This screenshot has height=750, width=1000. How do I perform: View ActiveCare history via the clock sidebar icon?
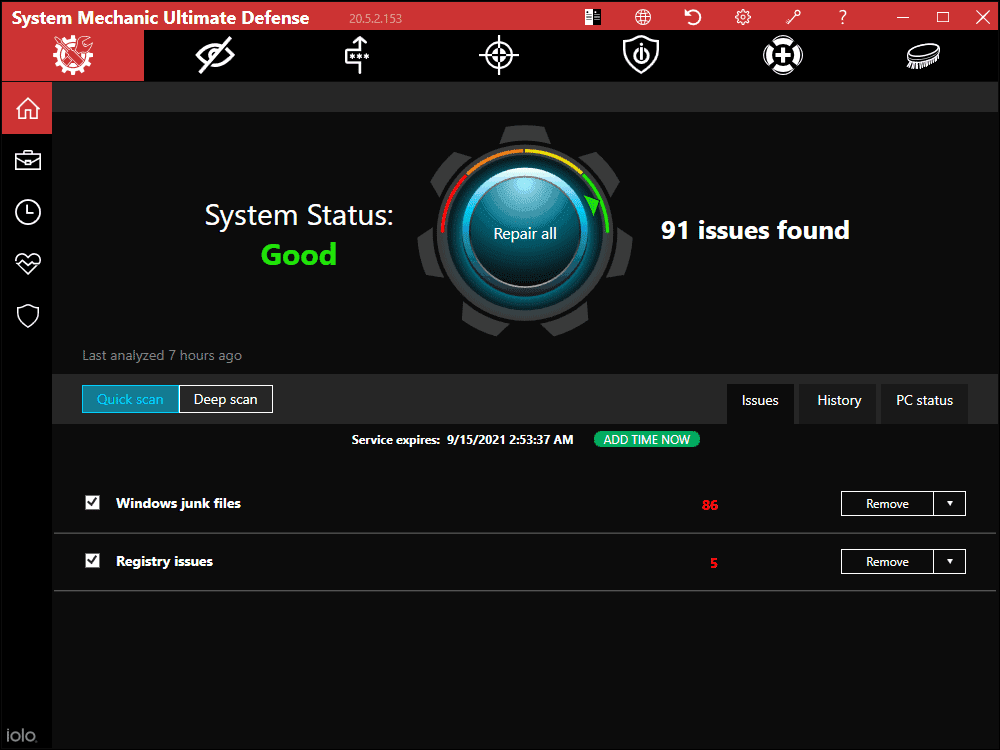[27, 211]
